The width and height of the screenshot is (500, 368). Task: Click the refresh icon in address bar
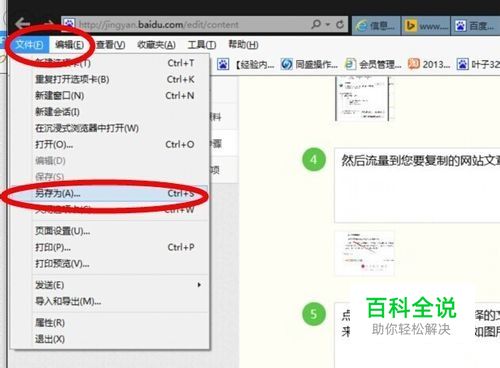(x=340, y=25)
